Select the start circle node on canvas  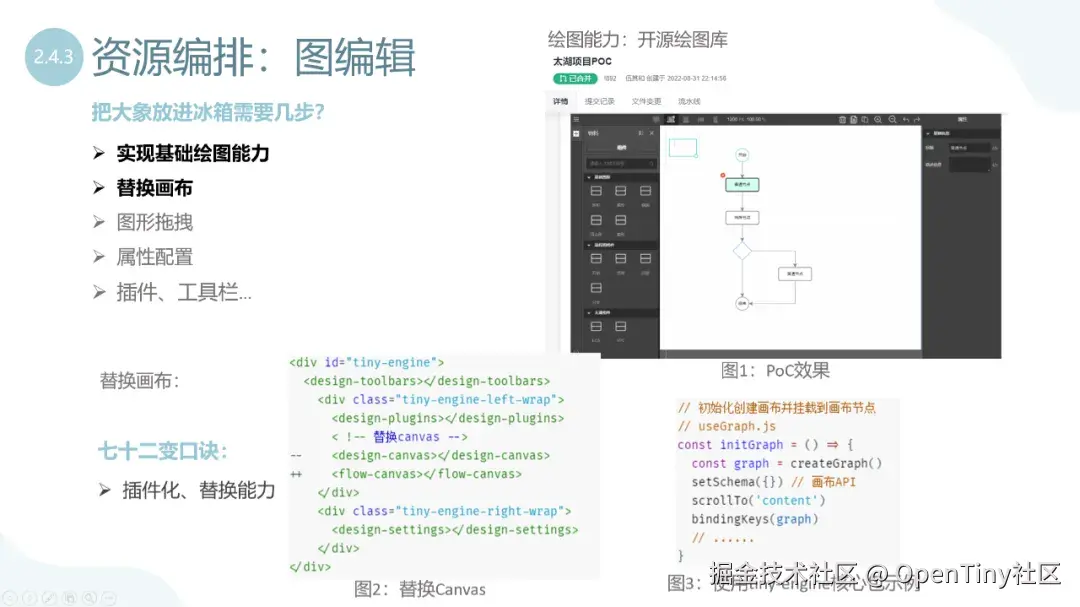tap(742, 155)
